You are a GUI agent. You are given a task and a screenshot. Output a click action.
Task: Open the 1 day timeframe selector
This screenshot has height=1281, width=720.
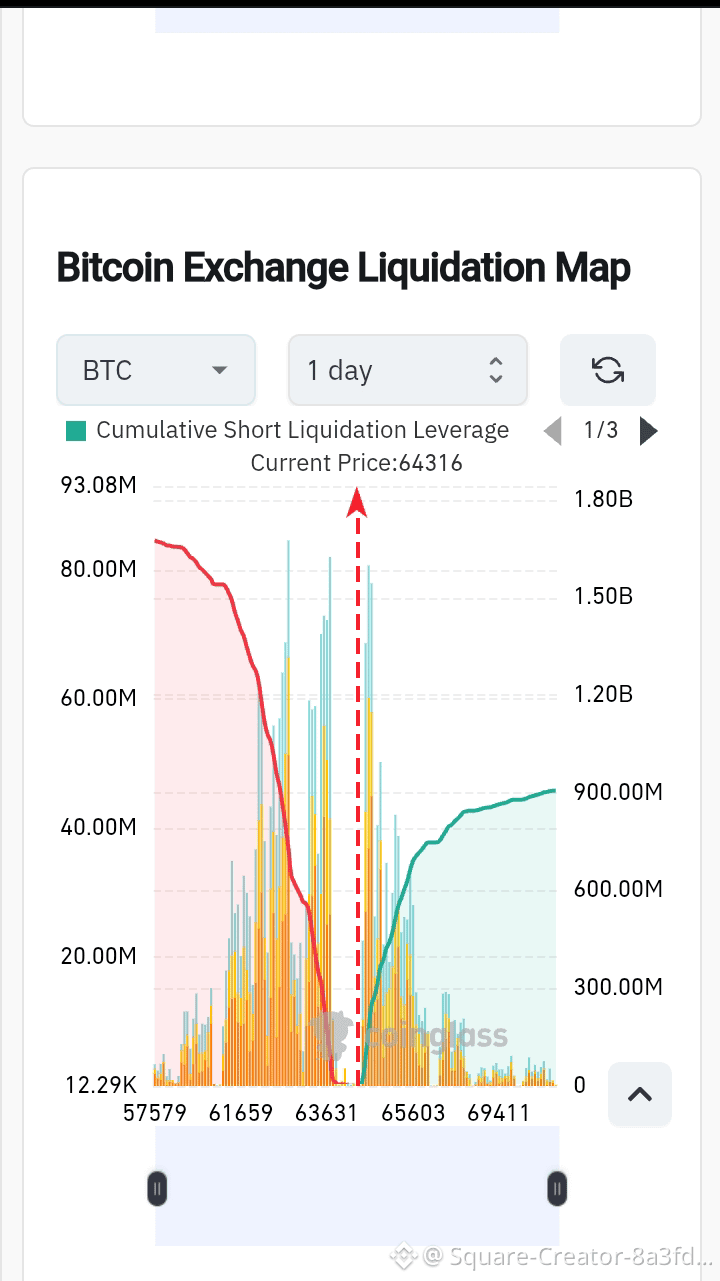click(x=408, y=370)
